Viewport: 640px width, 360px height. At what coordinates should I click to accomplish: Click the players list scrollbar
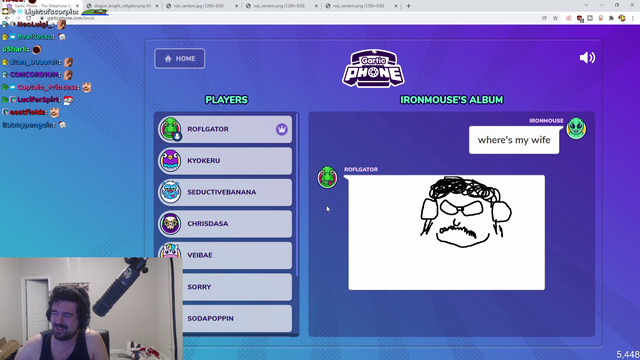(x=297, y=195)
